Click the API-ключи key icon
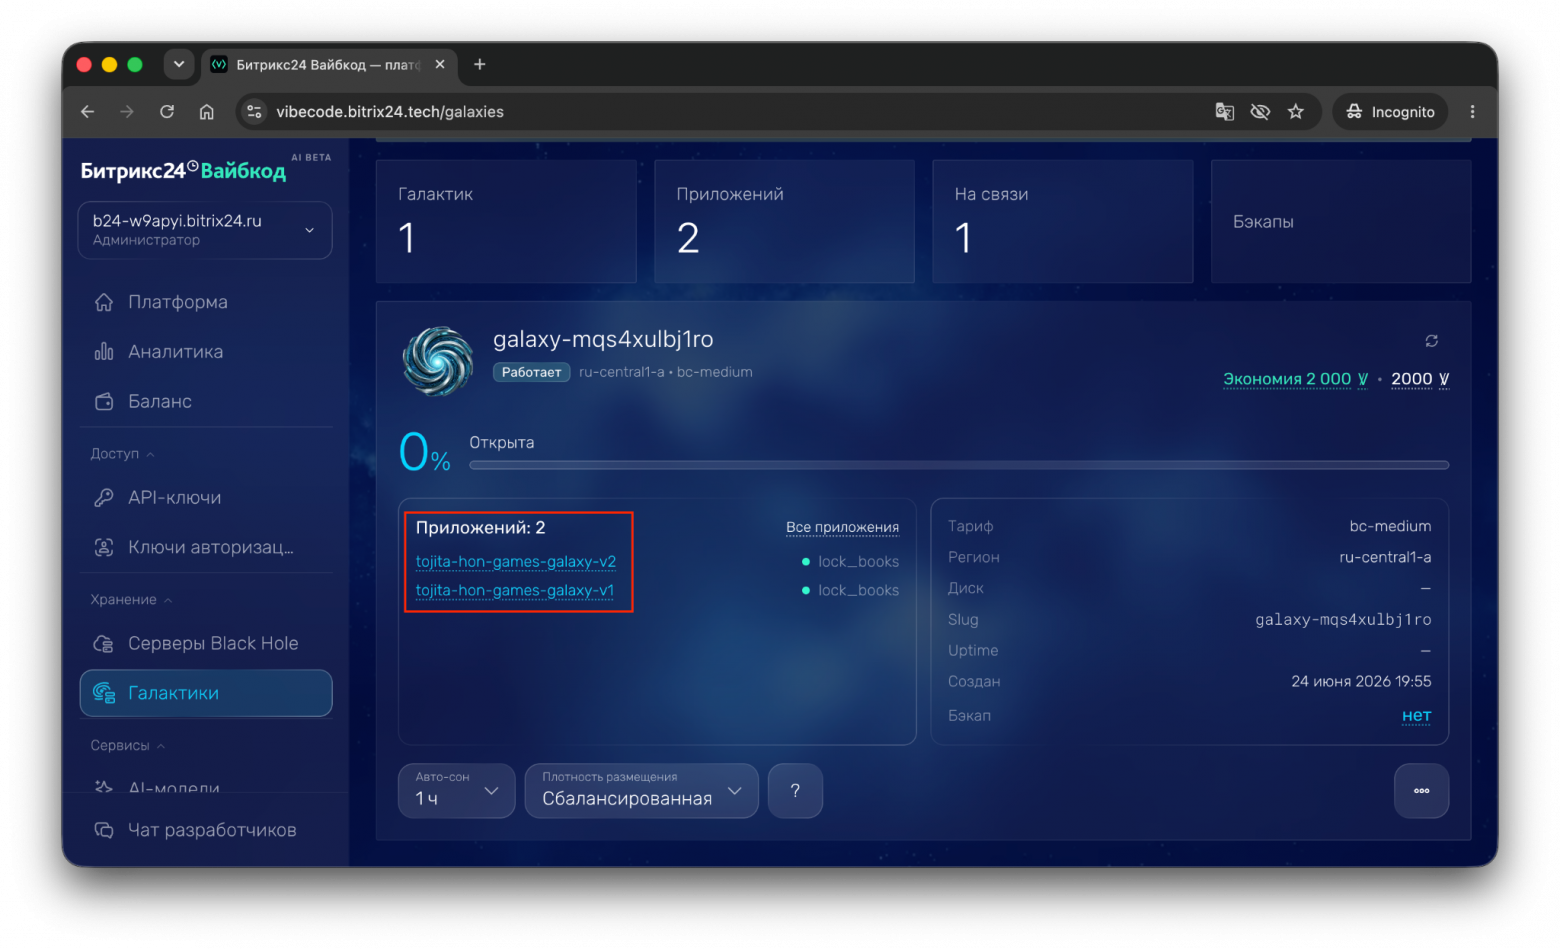This screenshot has height=949, width=1560. pos(104,498)
